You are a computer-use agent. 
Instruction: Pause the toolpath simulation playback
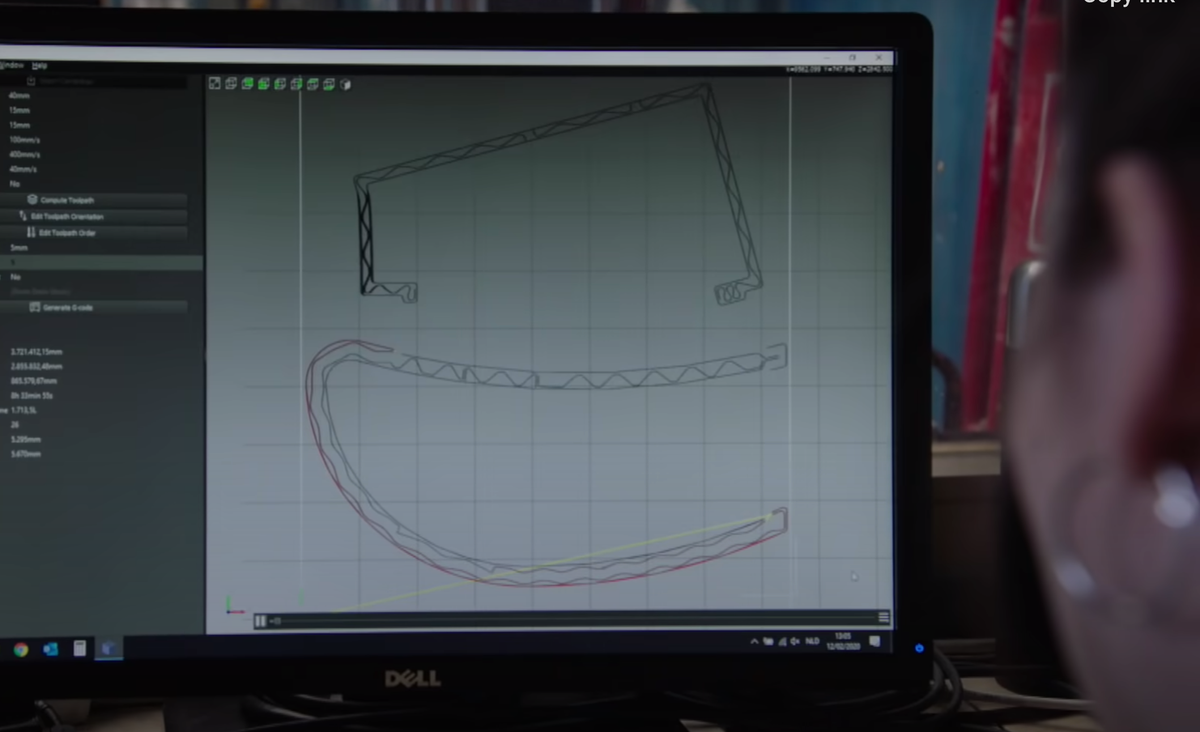click(x=261, y=621)
